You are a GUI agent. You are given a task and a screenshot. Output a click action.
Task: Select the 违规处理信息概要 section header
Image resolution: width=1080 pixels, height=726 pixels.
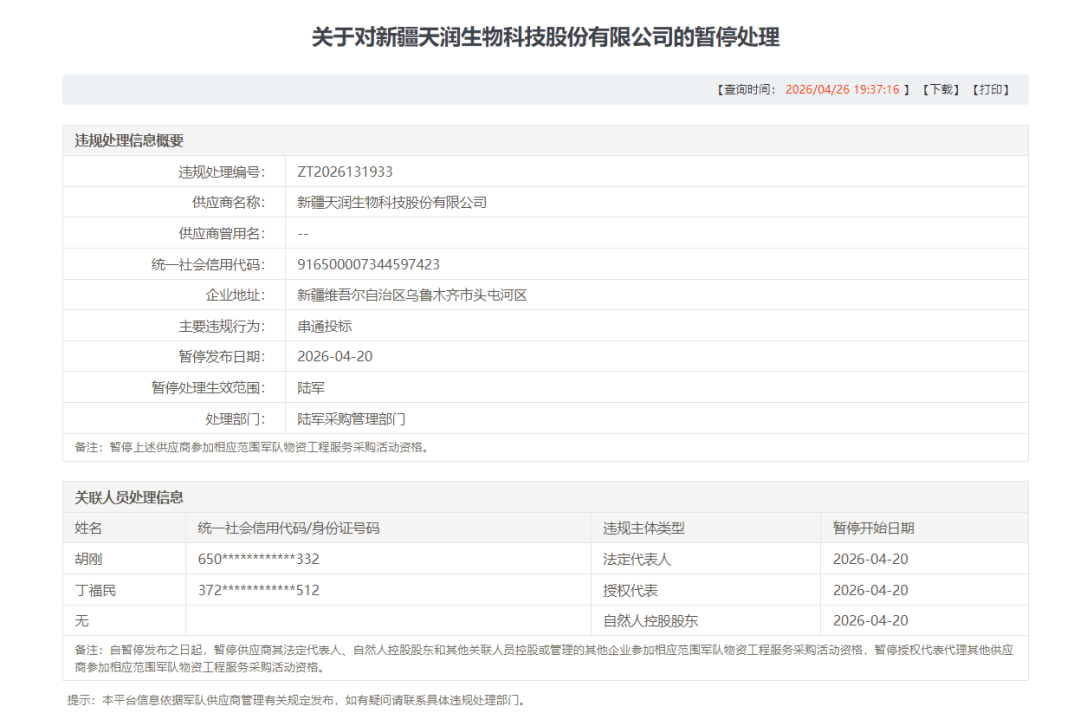[x=129, y=141]
